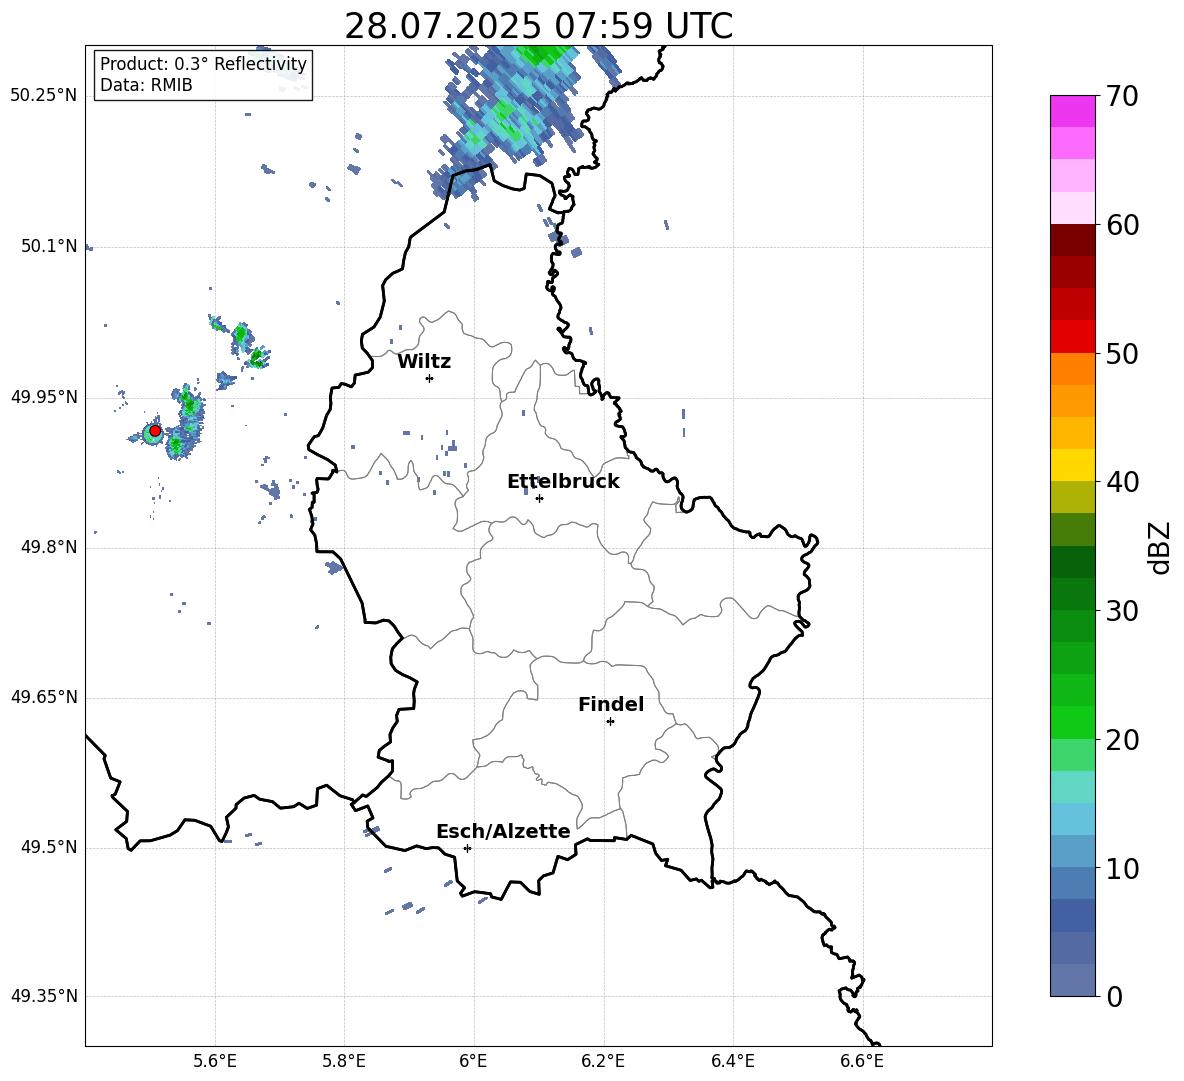The width and height of the screenshot is (1184, 1081).
Task: Click the title 28.07.2025 07:59 UTC
Action: (x=538, y=26)
